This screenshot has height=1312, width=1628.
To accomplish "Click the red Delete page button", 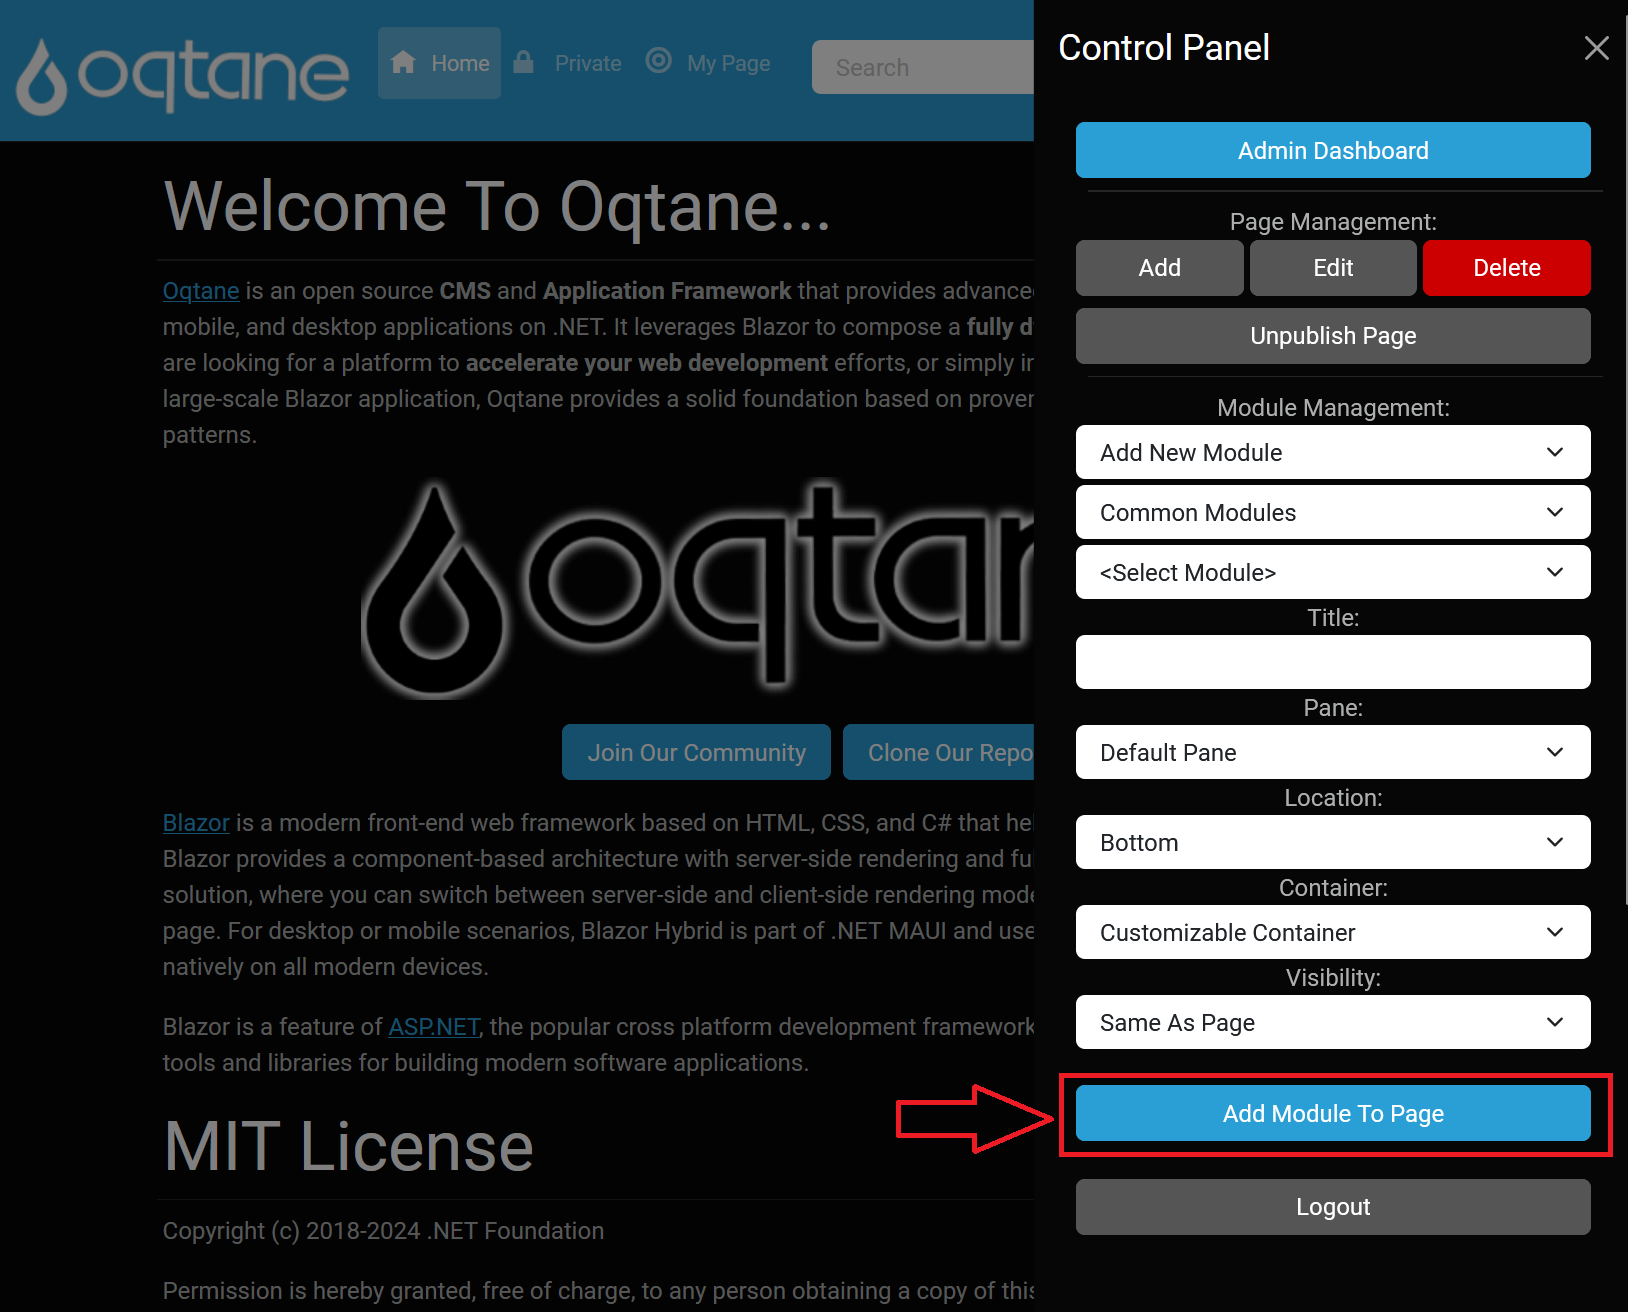I will coord(1507,268).
